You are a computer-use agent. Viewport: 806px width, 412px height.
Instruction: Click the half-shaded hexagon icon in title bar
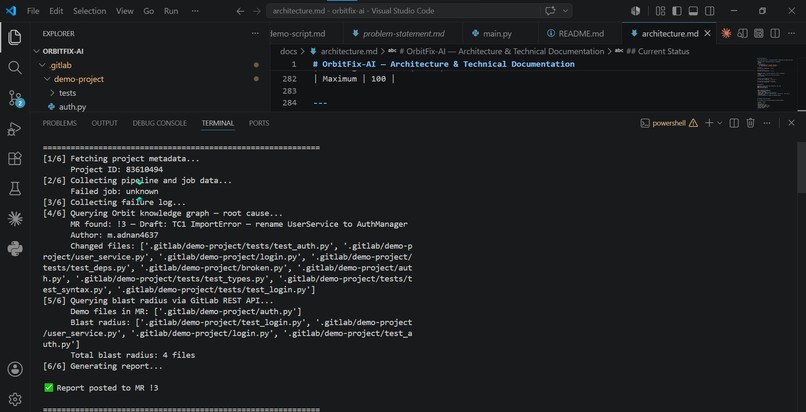(635, 11)
